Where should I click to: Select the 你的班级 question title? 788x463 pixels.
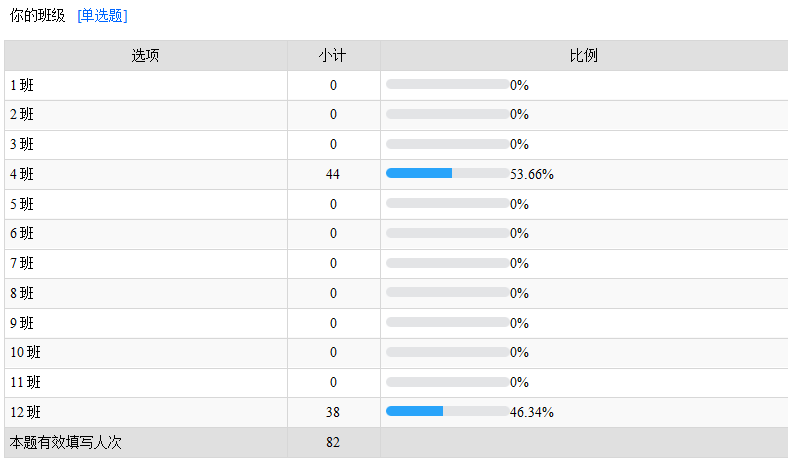click(38, 16)
